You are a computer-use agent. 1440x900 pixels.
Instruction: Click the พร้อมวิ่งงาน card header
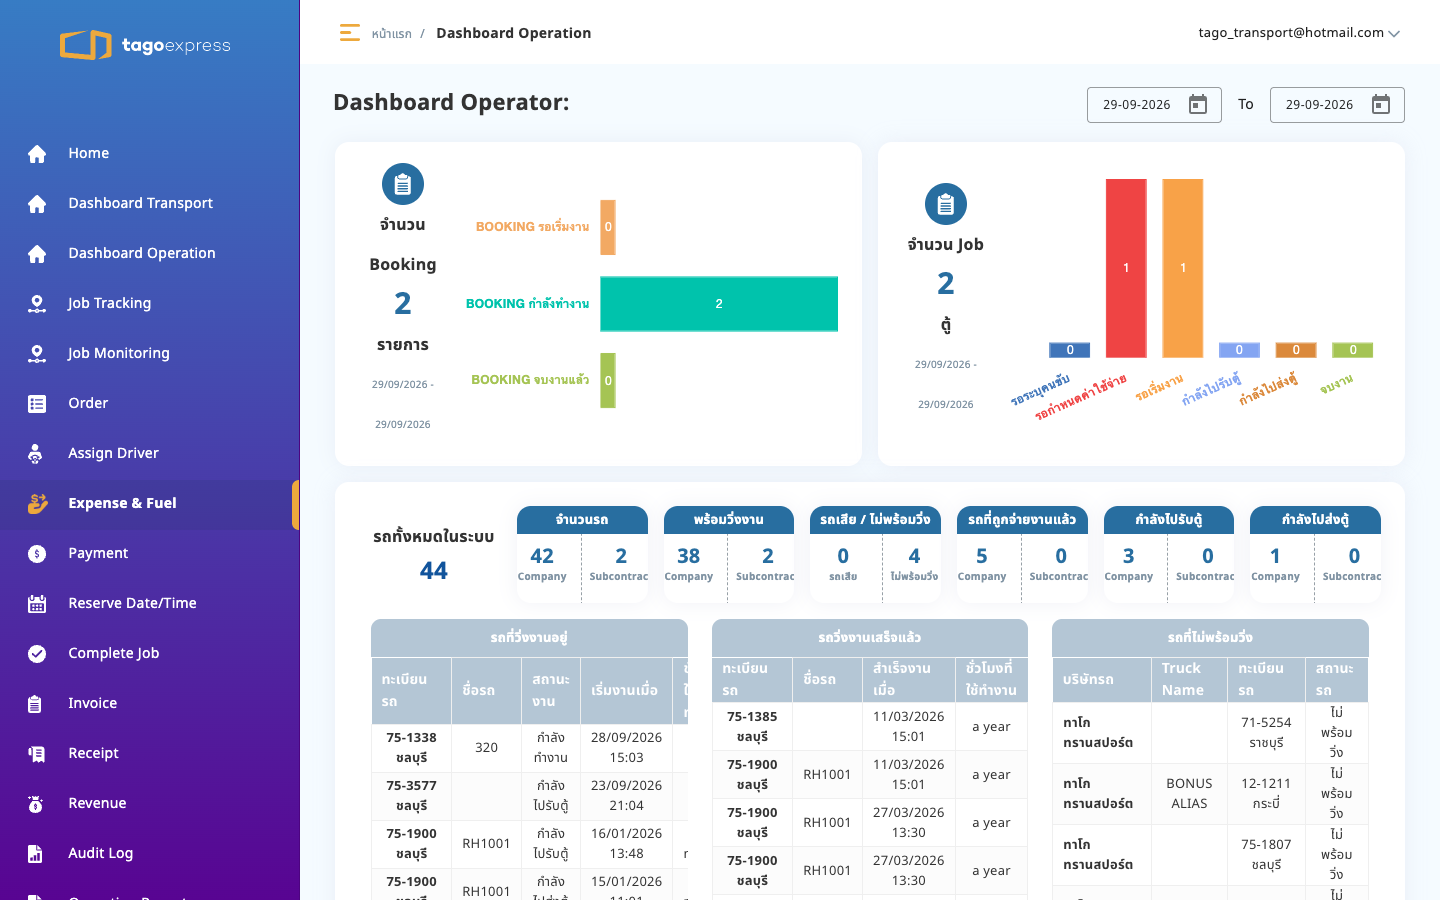tap(729, 520)
